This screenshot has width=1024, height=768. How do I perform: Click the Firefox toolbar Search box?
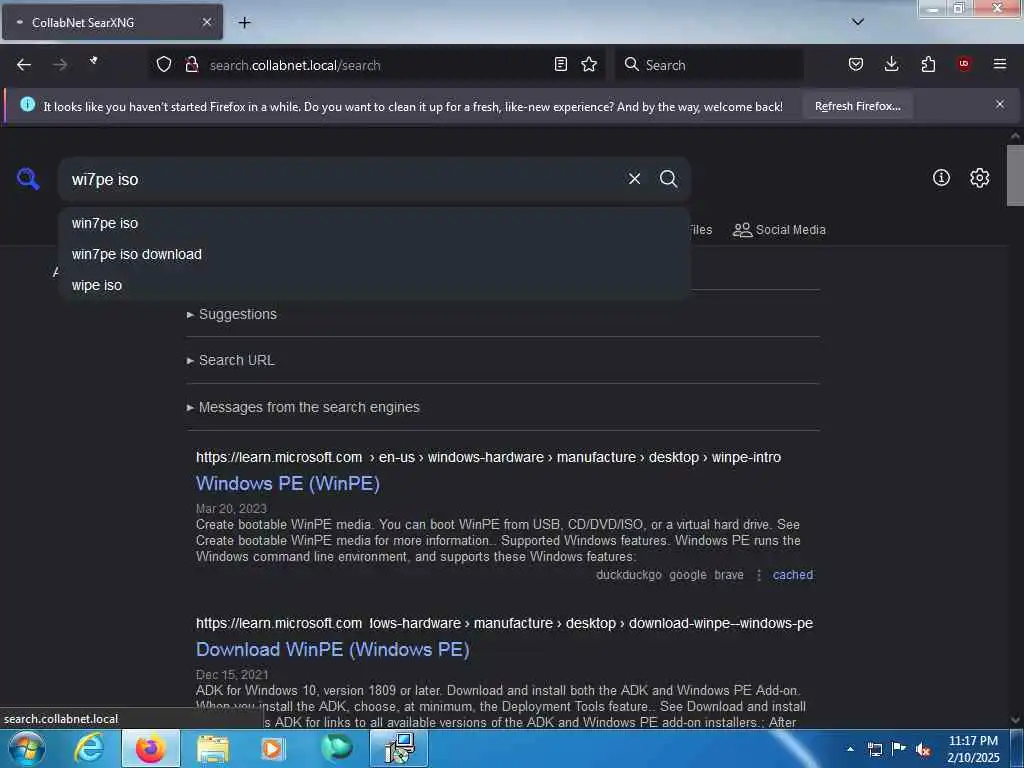709,65
